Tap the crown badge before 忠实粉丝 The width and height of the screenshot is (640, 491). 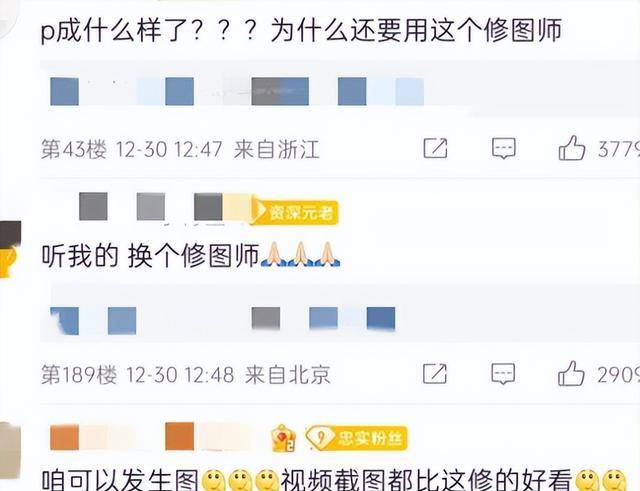coord(284,438)
